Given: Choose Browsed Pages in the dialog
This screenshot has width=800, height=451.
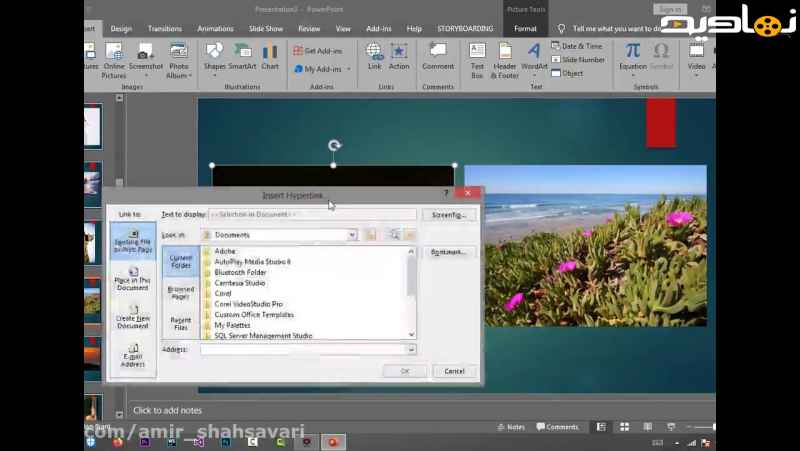Looking at the screenshot, I should tap(181, 292).
